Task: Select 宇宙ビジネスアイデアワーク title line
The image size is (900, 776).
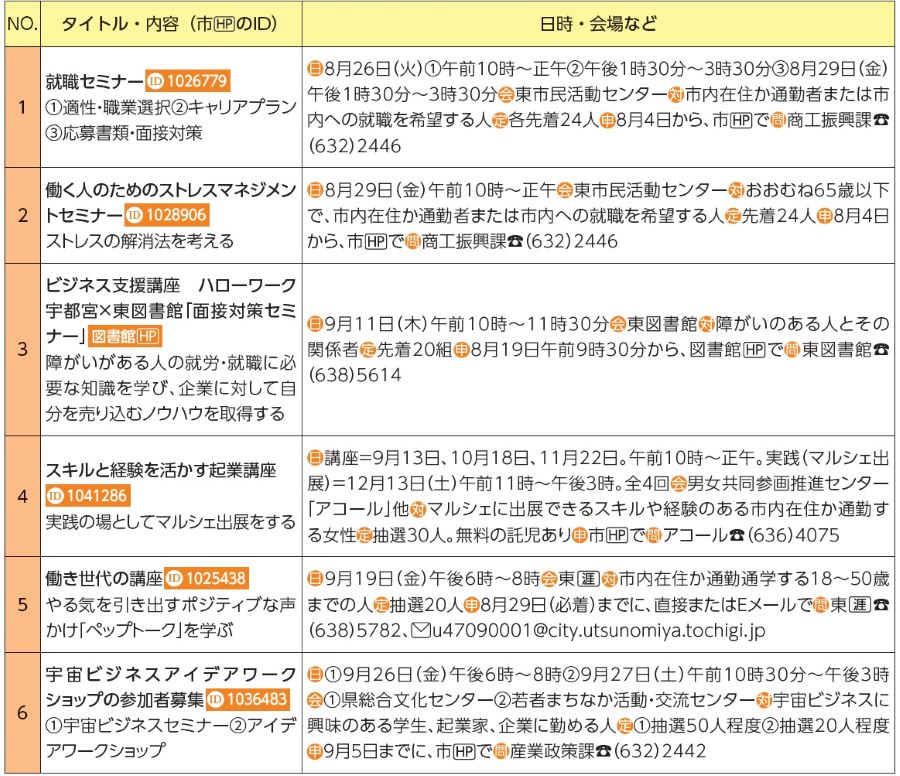Action: click(x=171, y=674)
